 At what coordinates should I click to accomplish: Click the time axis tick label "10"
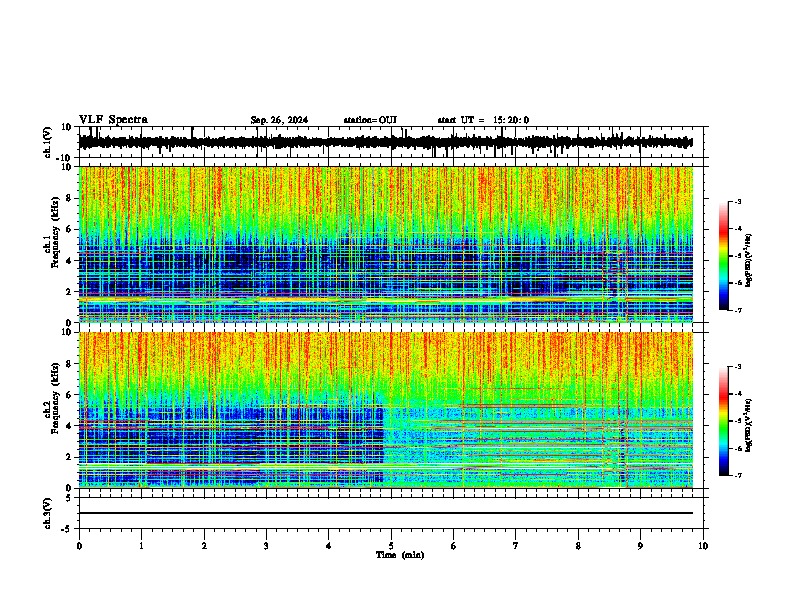coord(703,546)
